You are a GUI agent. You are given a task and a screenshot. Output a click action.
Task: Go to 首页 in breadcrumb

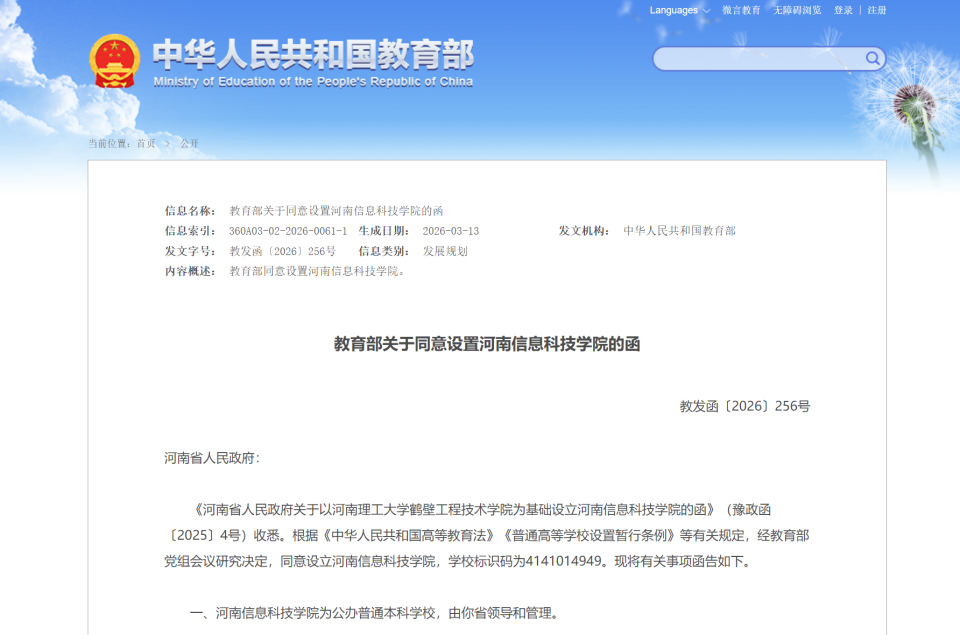(146, 143)
